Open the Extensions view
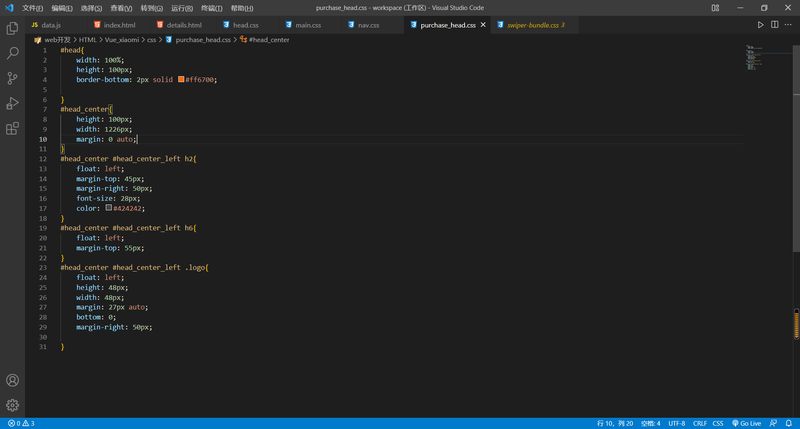Screen dimensions: 800x429 pos(12,128)
